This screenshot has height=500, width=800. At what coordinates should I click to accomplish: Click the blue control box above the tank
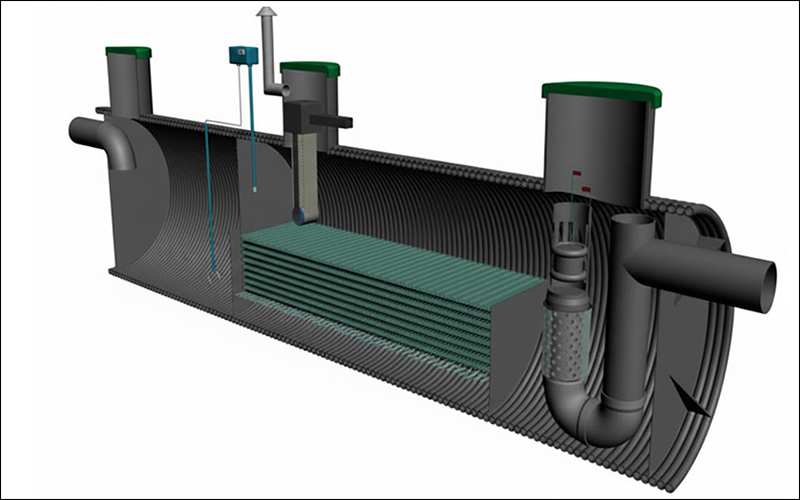point(243,55)
